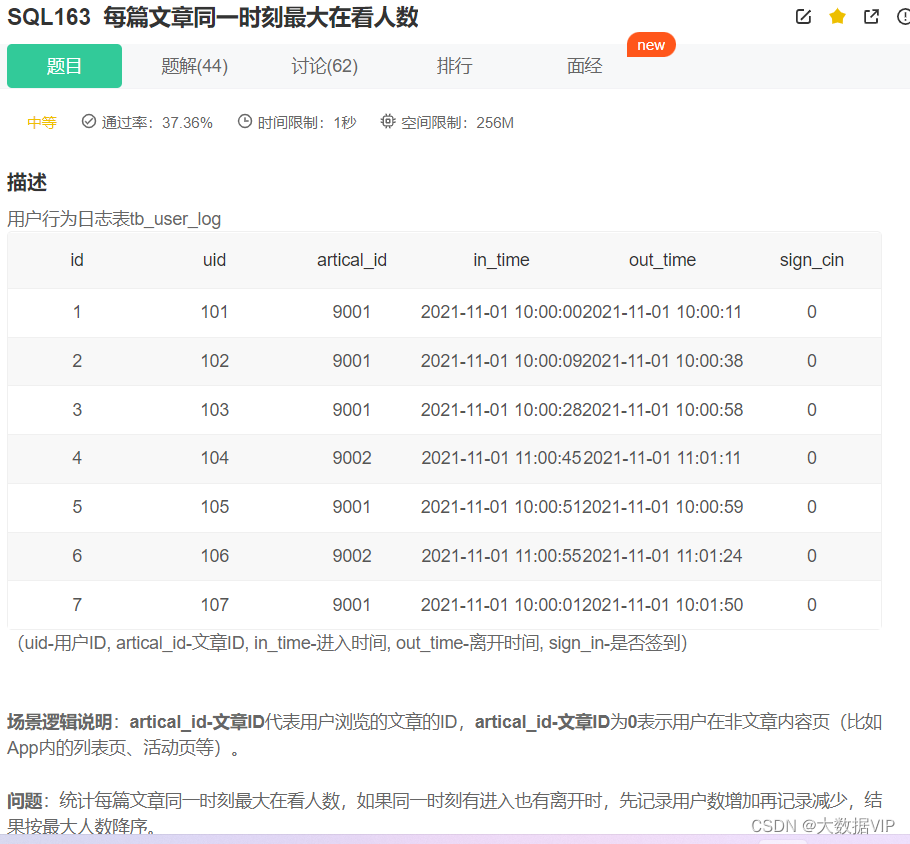Click the column explanation note below table
The image size is (910, 844).
tap(352, 643)
